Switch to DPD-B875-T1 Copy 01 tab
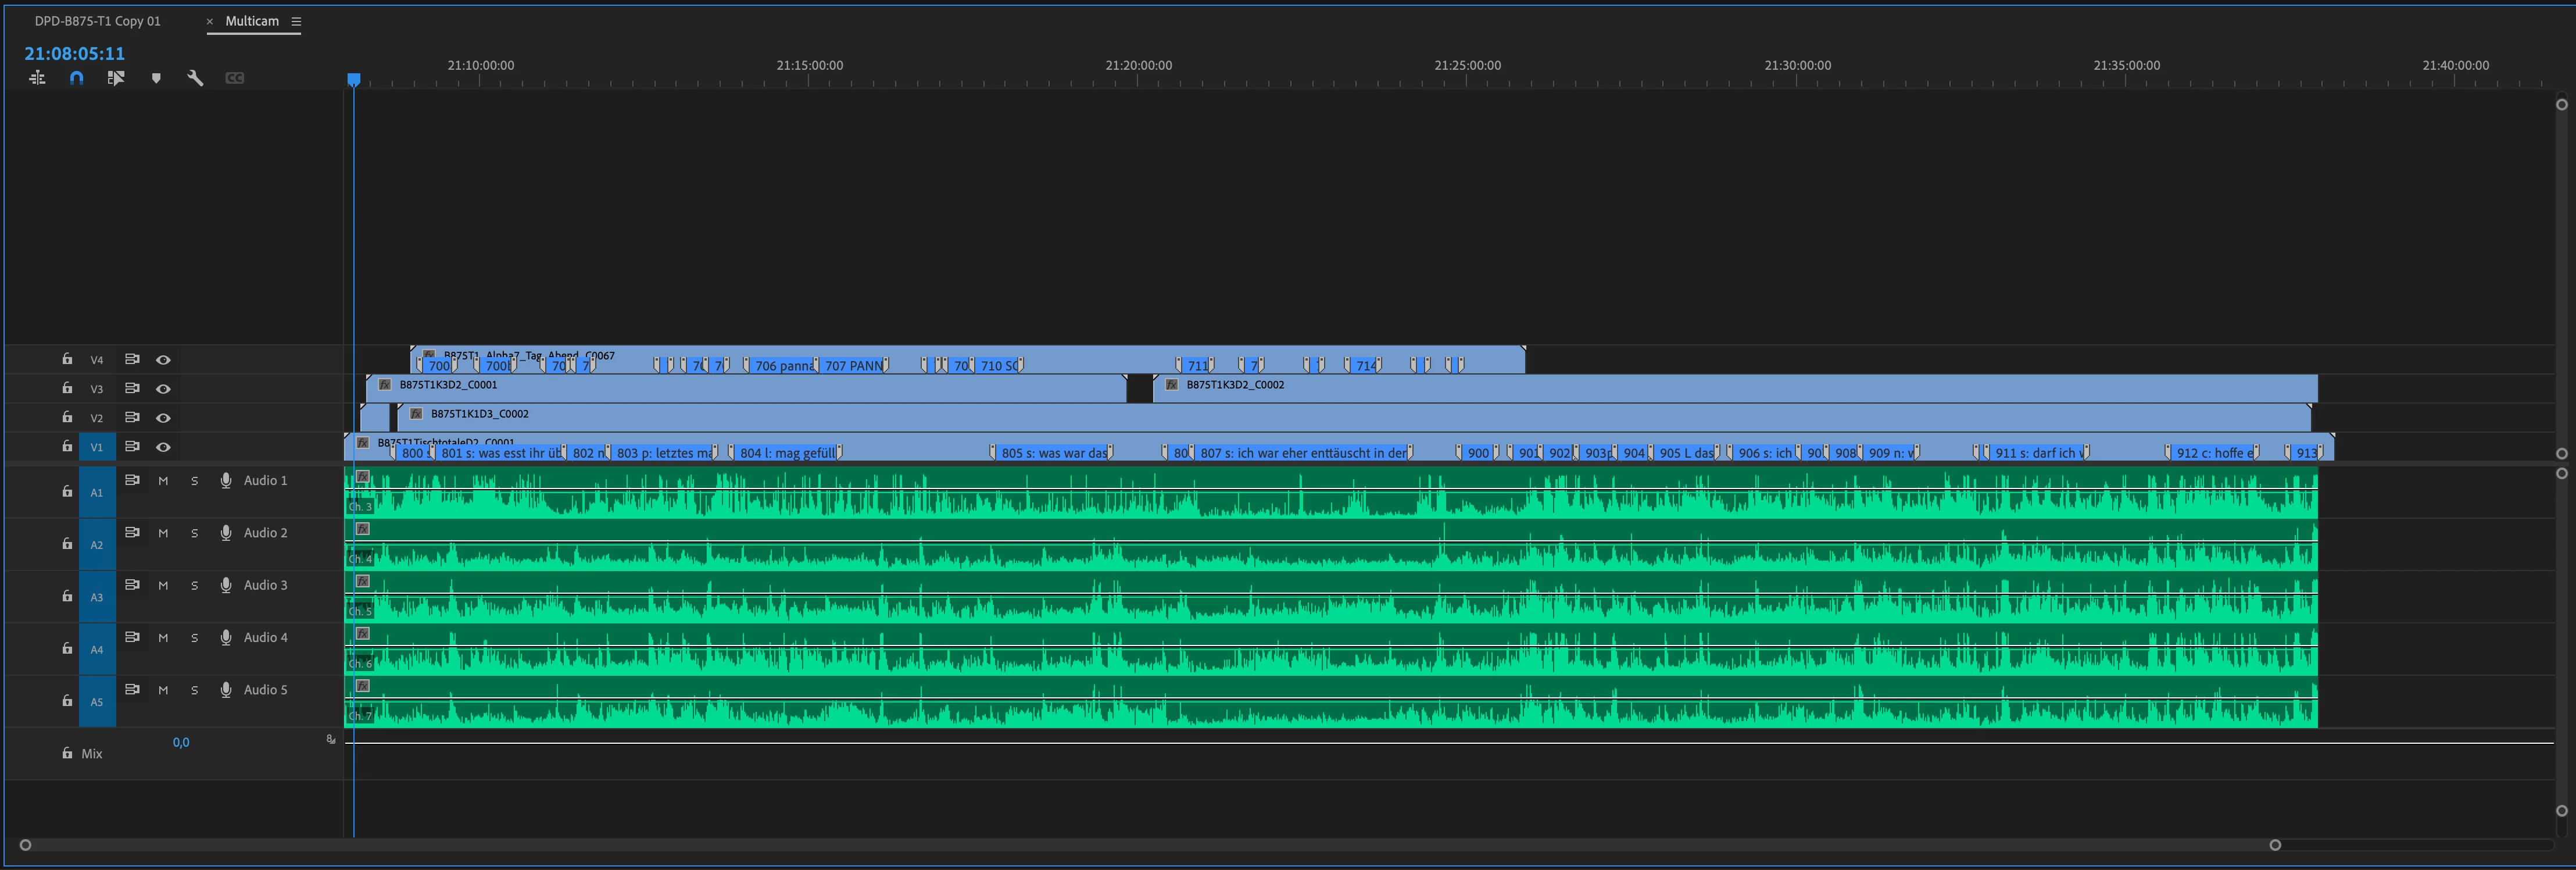The width and height of the screenshot is (2576, 870). (x=97, y=21)
